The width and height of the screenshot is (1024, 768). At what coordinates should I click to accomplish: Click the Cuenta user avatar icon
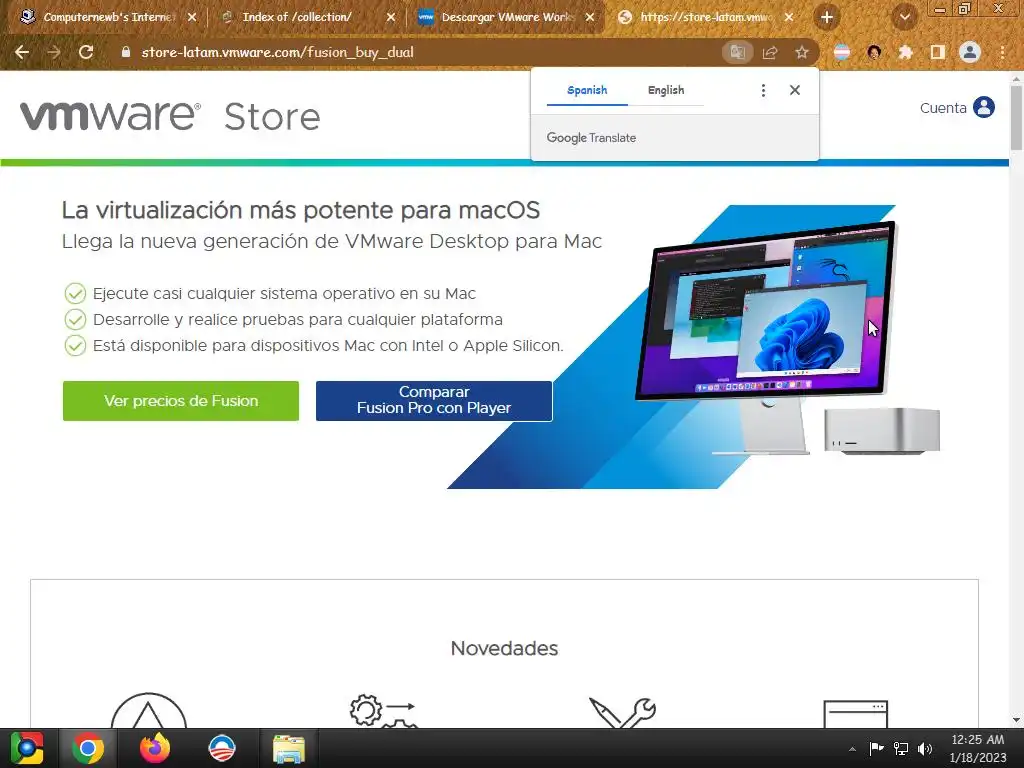(984, 107)
